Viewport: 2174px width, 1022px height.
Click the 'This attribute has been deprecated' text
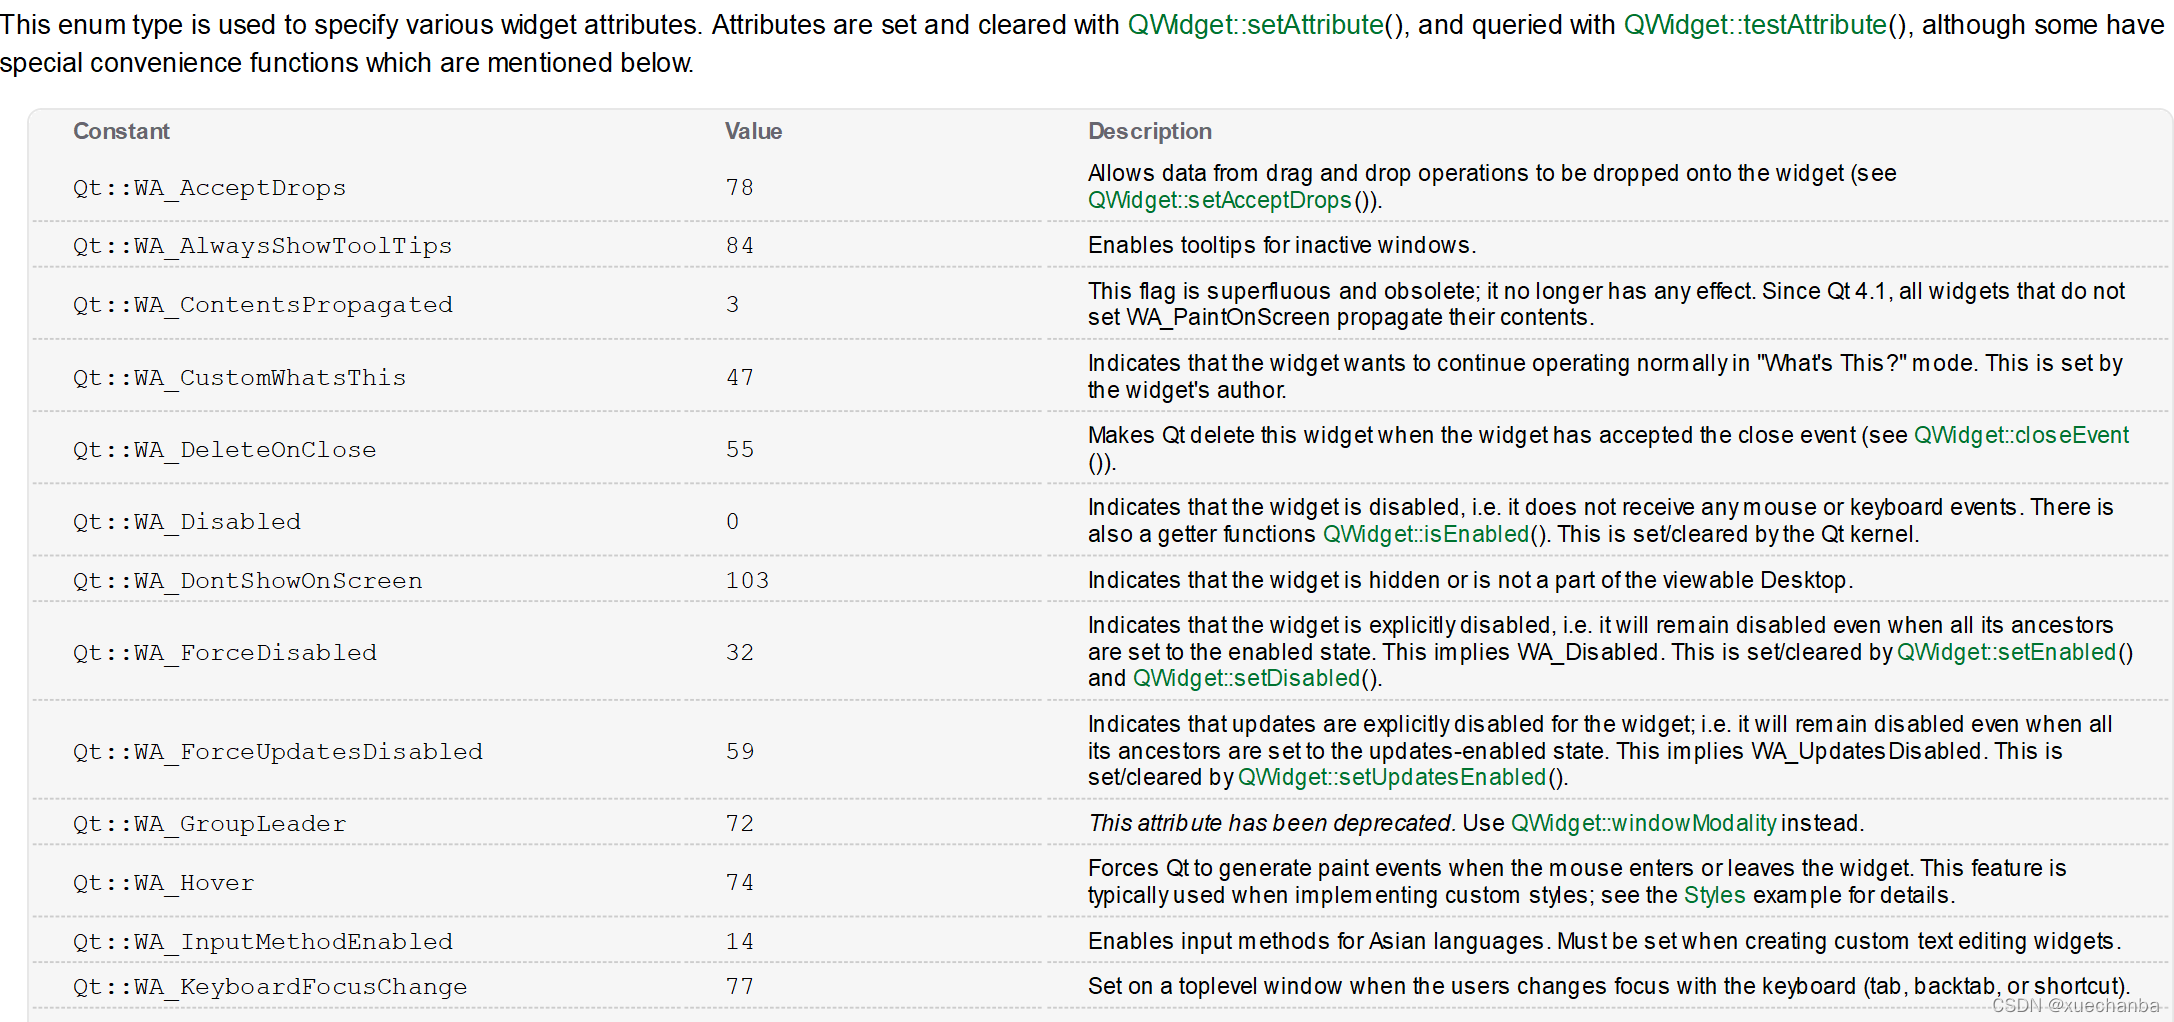pos(1270,823)
